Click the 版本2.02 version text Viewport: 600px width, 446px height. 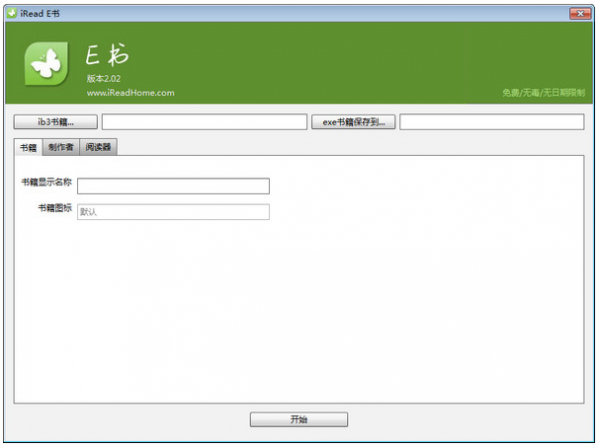(103, 79)
